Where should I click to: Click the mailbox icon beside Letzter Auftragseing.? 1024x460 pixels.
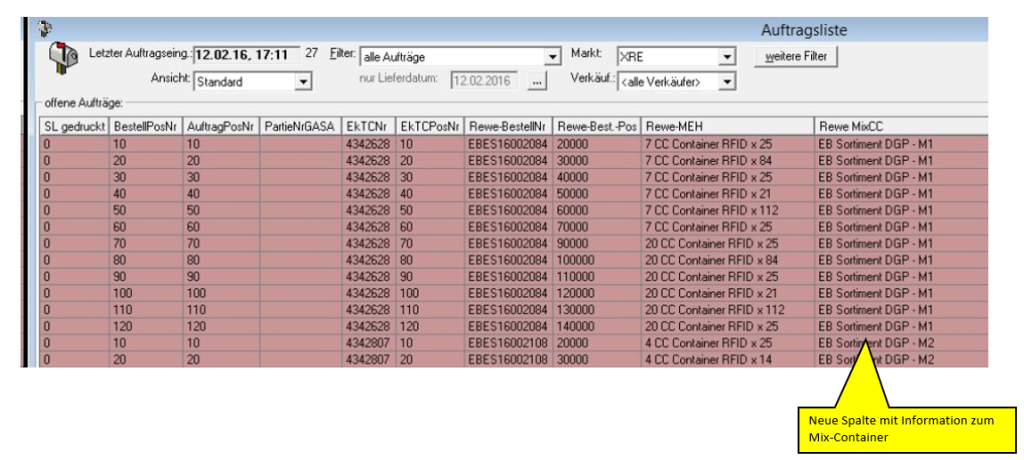pos(63,63)
